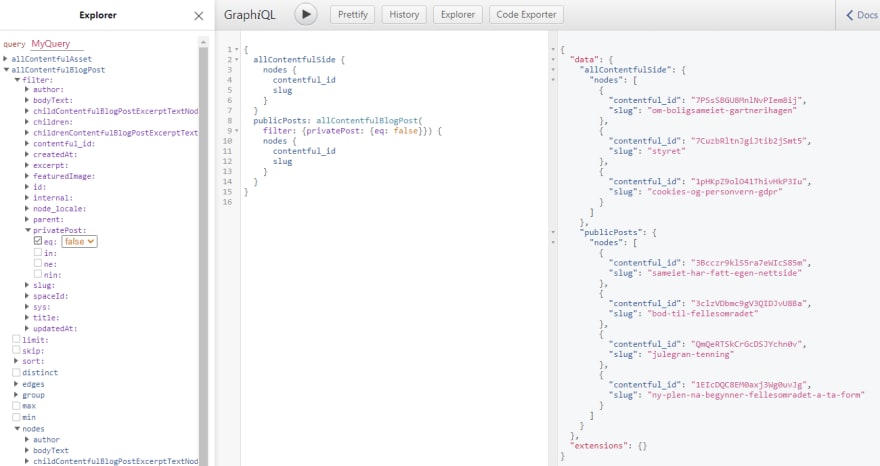Viewport: 880px width, 466px height.
Task: Expand the slug: filter field
Action: [27, 285]
